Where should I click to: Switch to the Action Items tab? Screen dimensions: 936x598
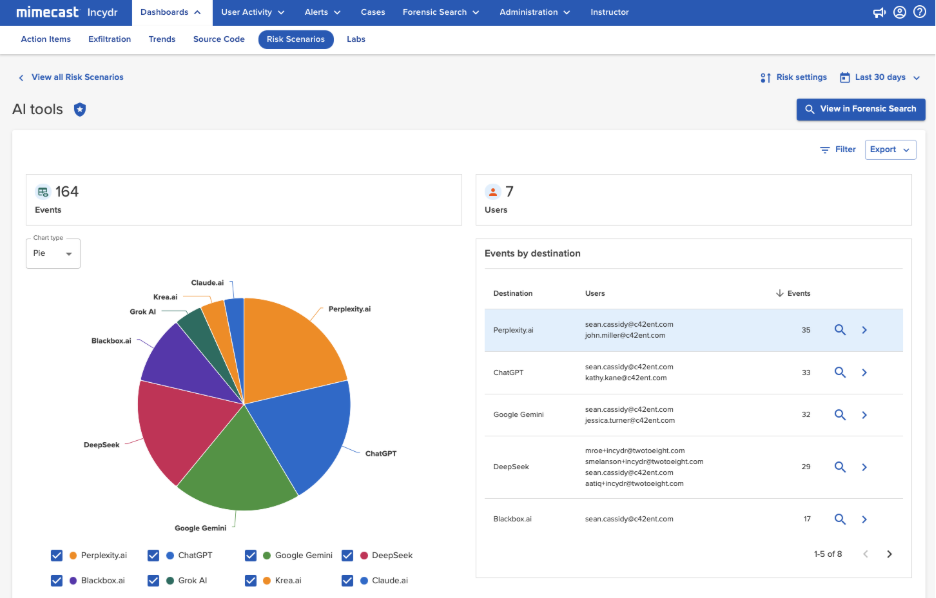point(45,39)
